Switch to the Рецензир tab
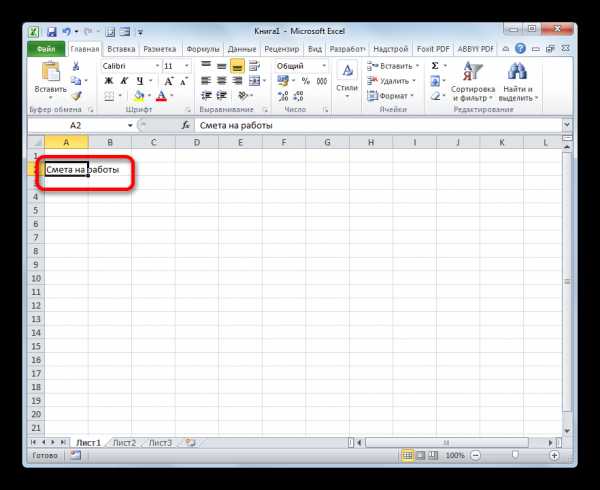 coord(282,49)
